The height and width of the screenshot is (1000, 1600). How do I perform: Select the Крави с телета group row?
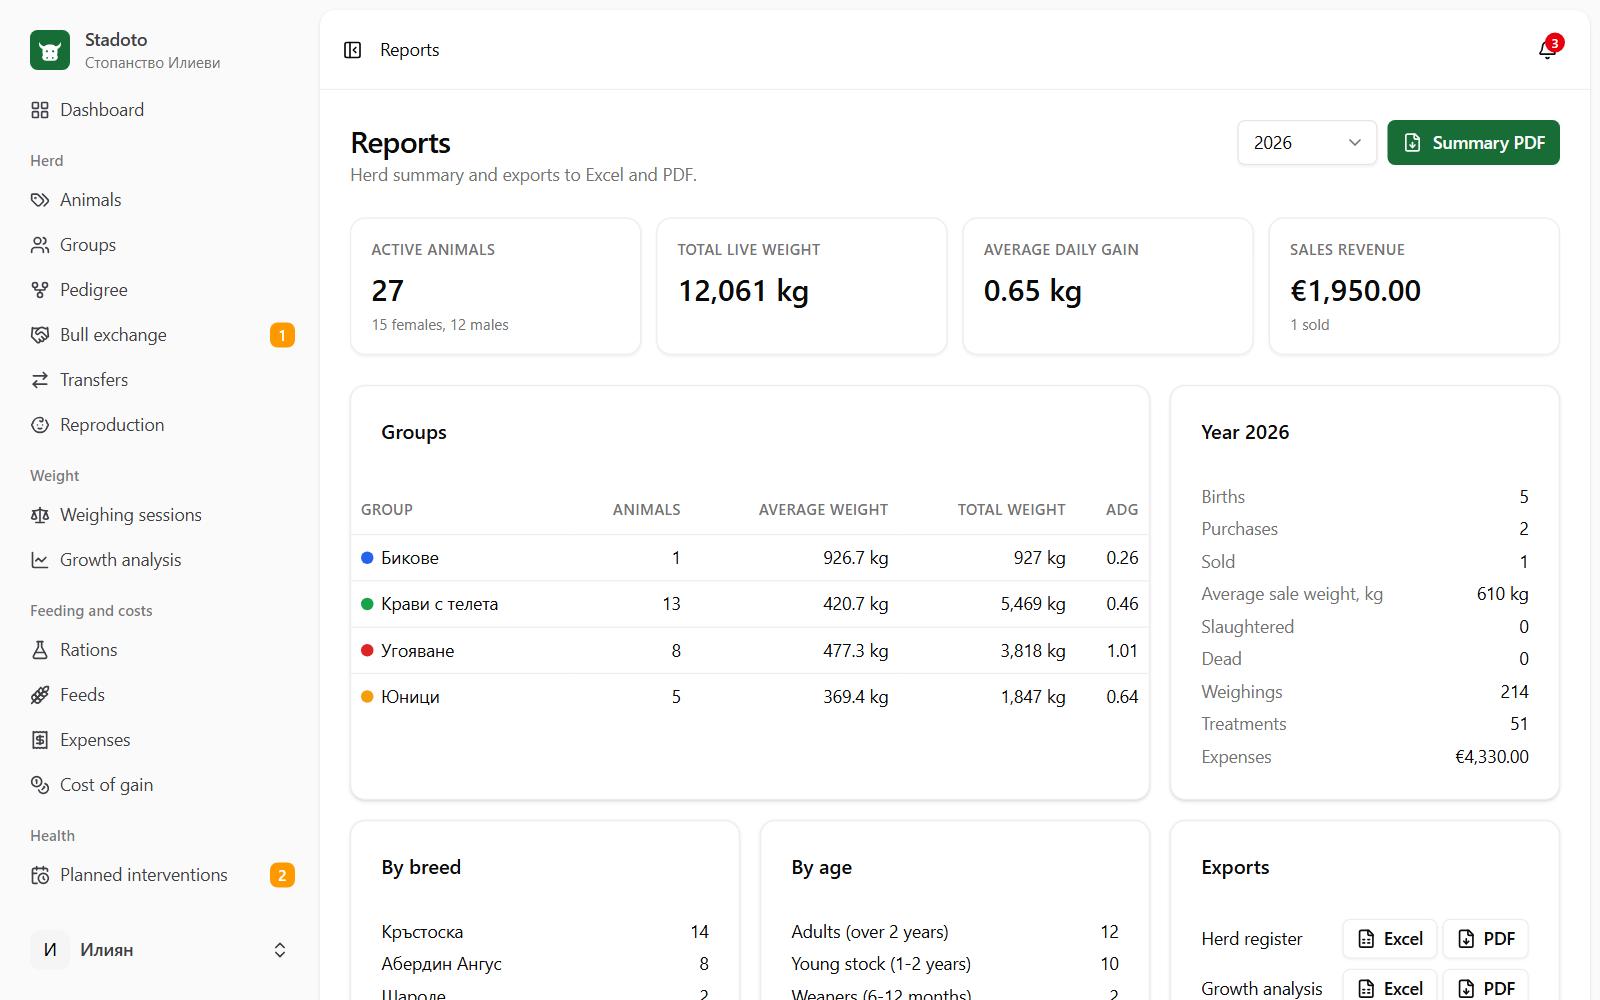[750, 604]
